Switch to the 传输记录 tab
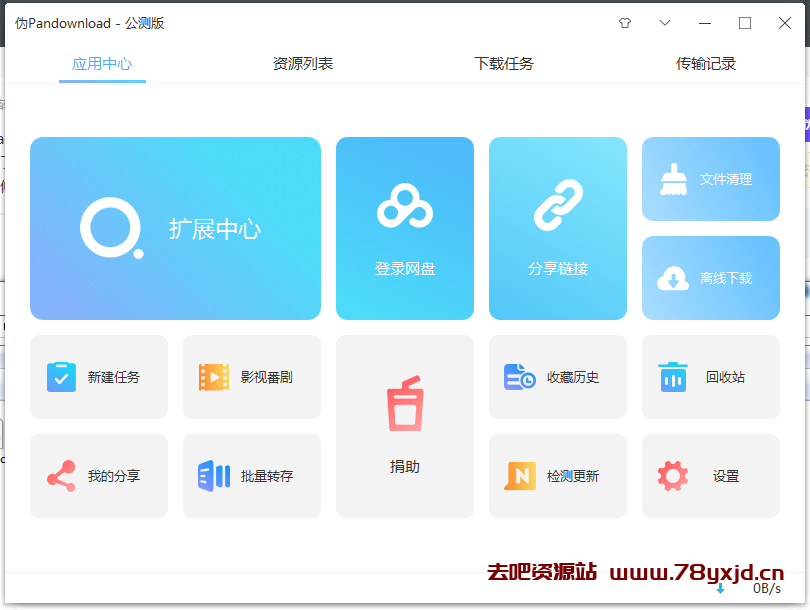Viewport: 810px width, 610px height. 706,64
